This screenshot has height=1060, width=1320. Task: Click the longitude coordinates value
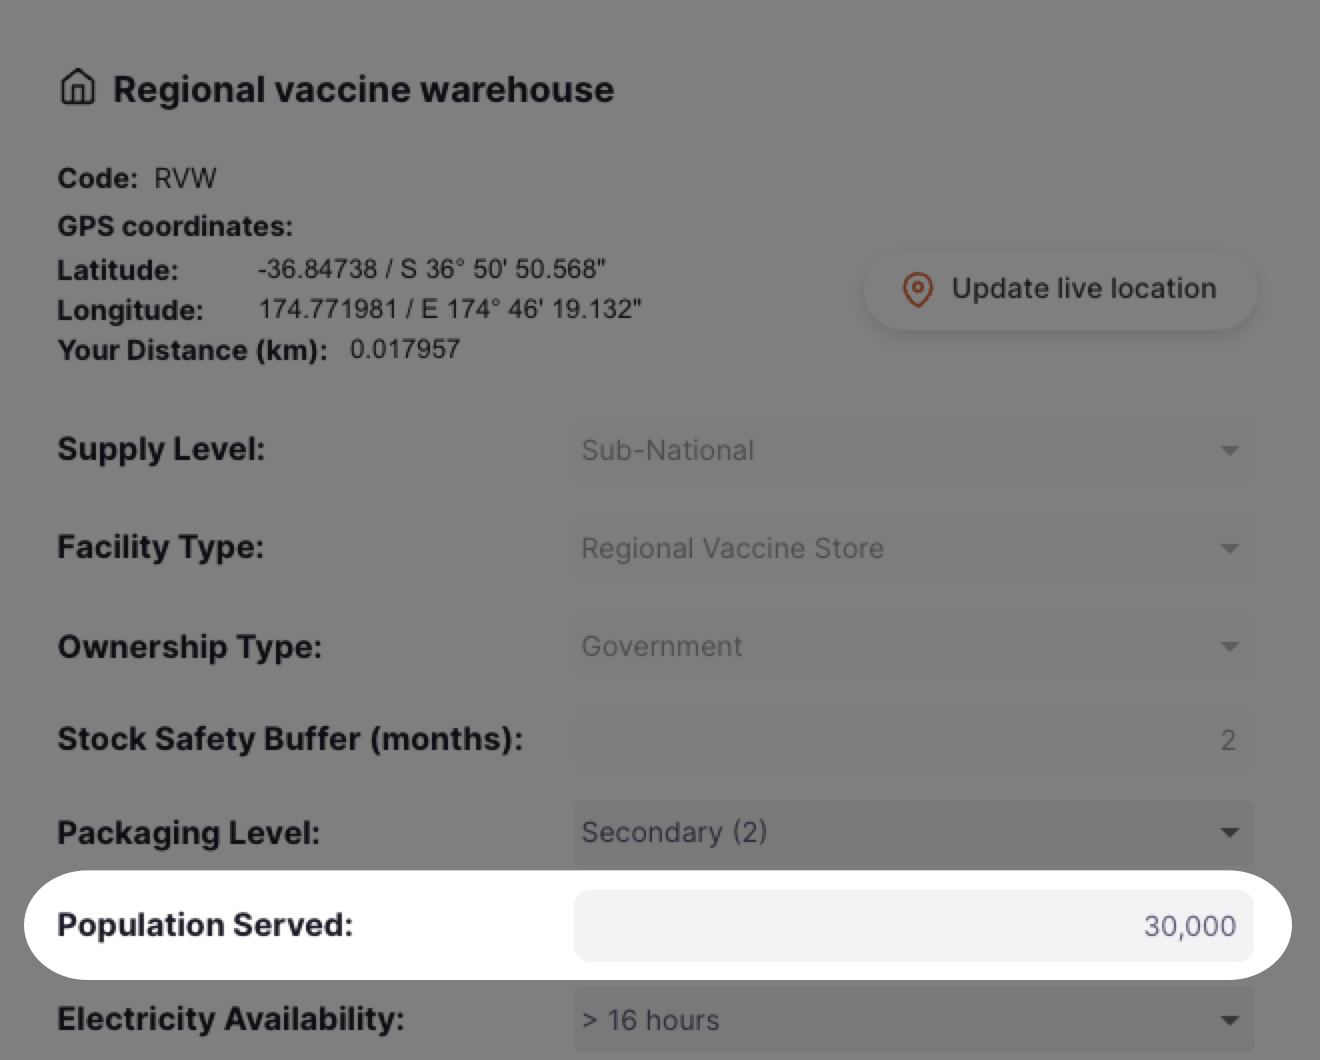coord(450,309)
